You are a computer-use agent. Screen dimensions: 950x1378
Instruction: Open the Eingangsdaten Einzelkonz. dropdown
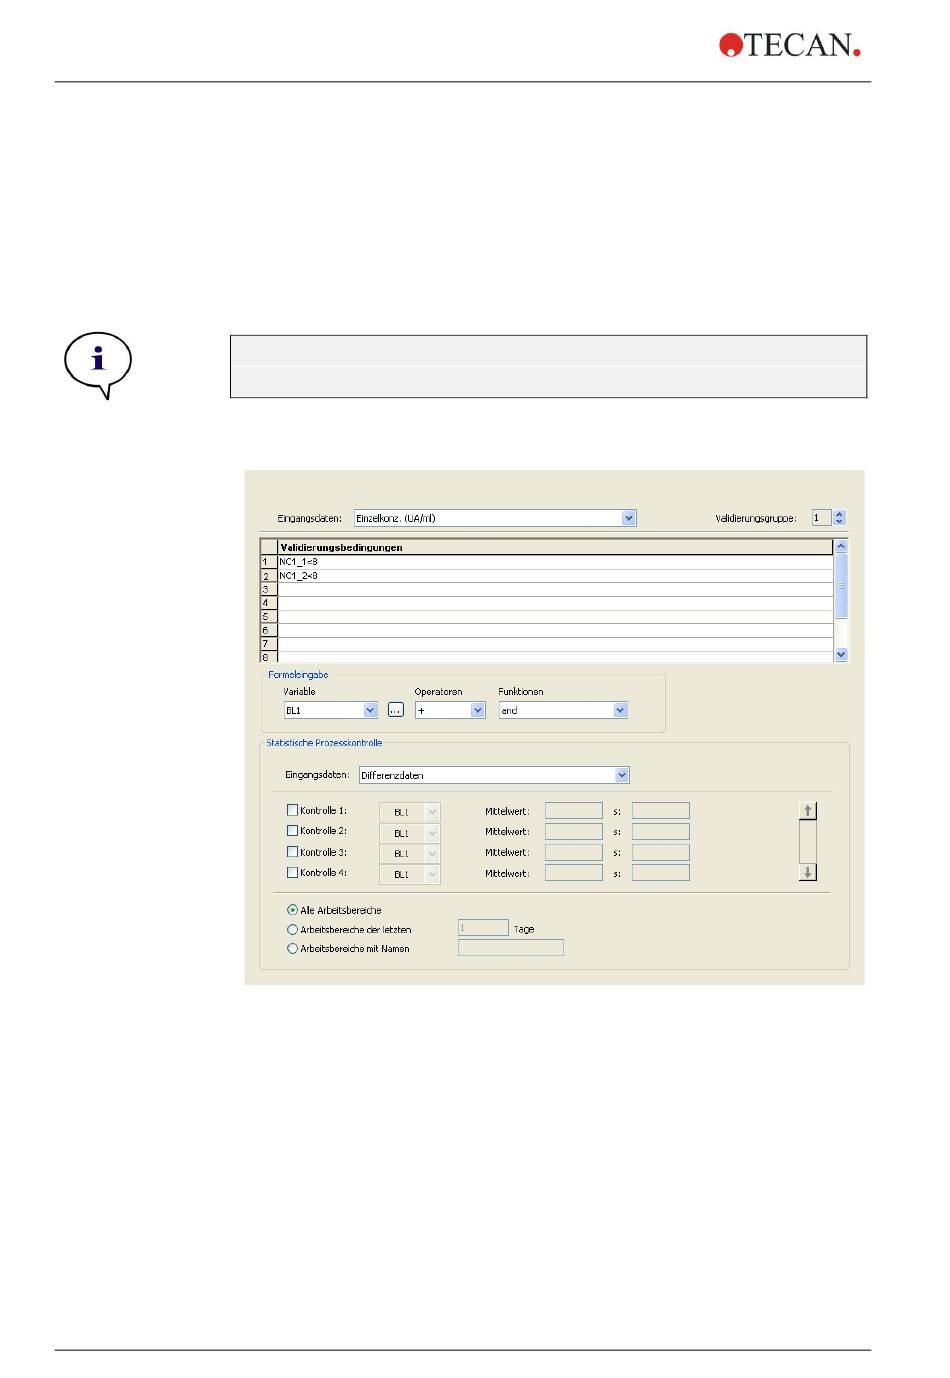click(x=628, y=518)
